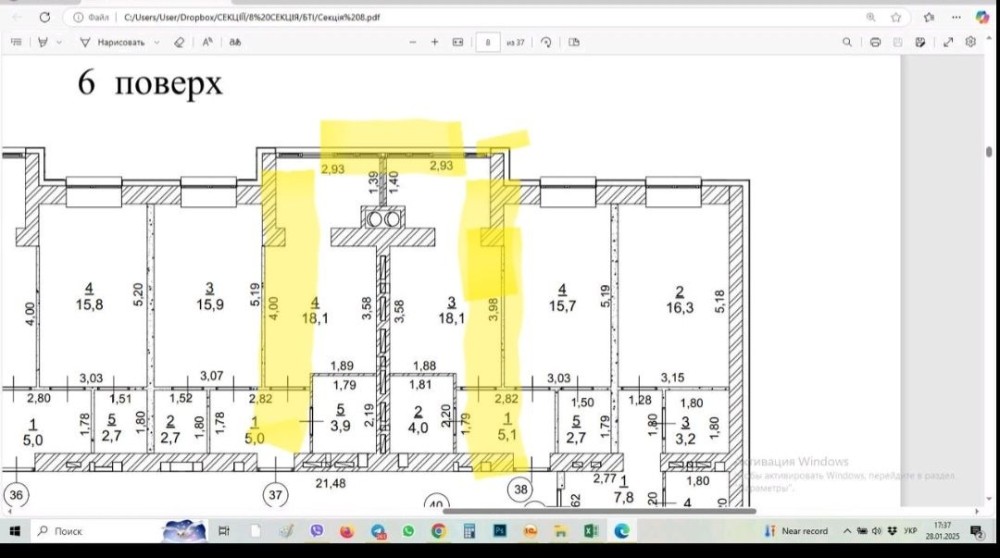Zoom in with the plus button
Screen dimensions: 1000x558
(435, 42)
